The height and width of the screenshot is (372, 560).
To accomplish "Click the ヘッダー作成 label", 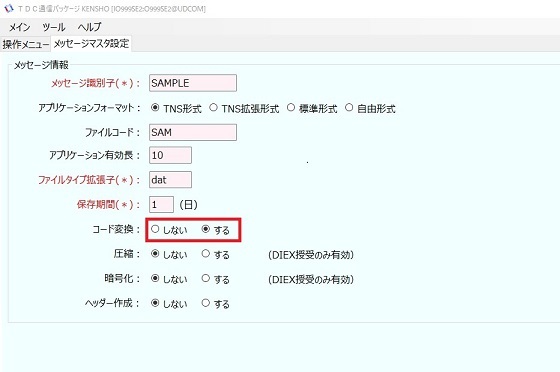I will pos(112,303).
